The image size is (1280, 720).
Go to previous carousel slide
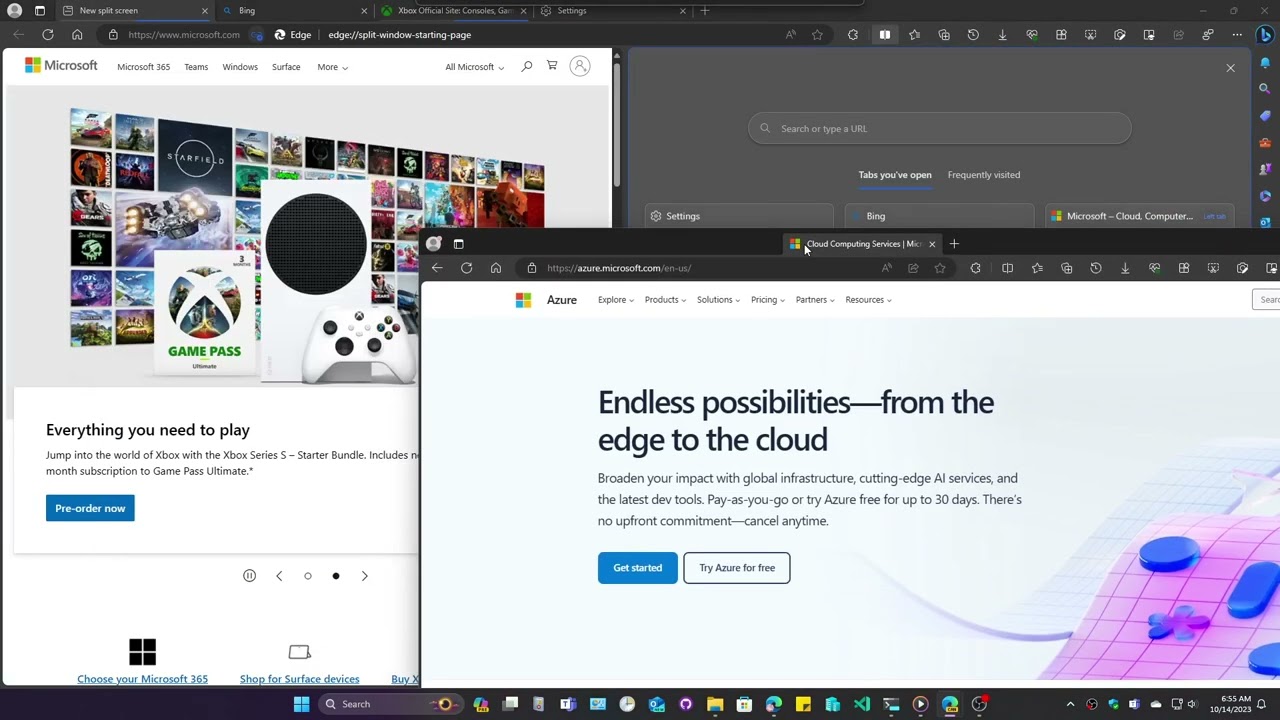click(279, 576)
